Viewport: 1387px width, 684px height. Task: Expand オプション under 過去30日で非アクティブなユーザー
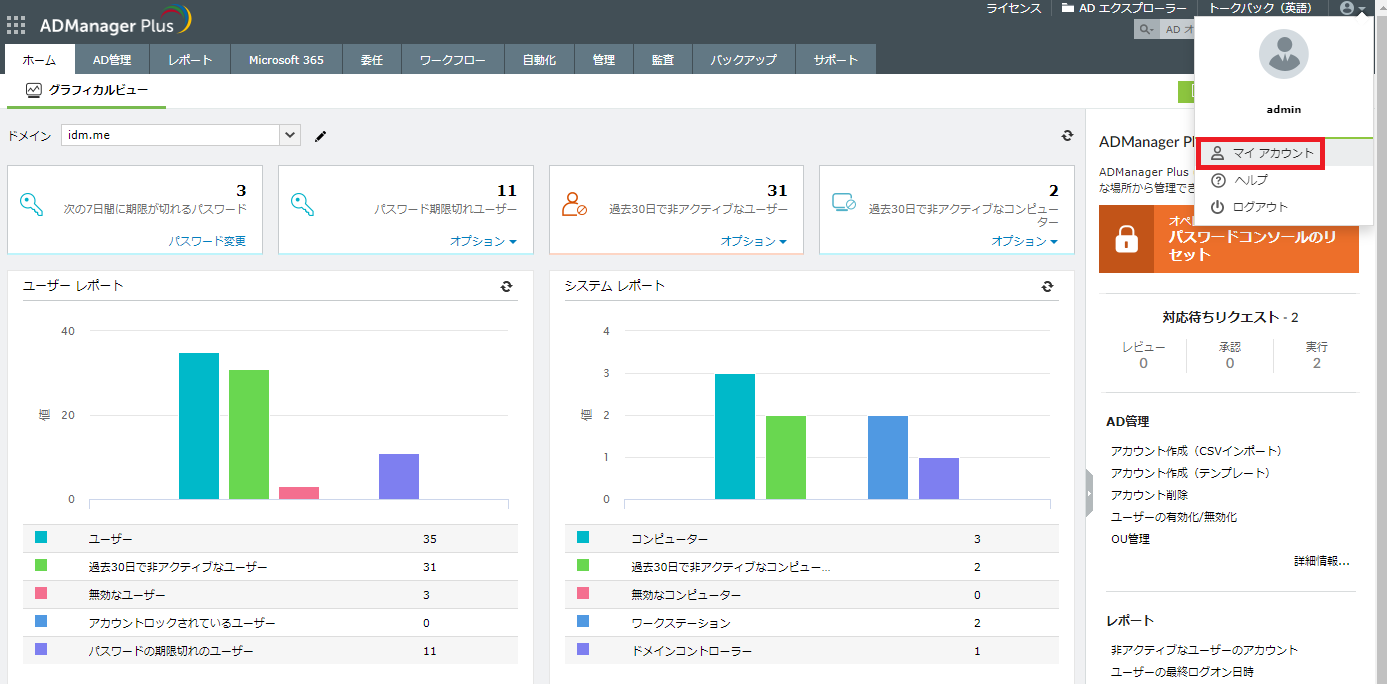[754, 241]
